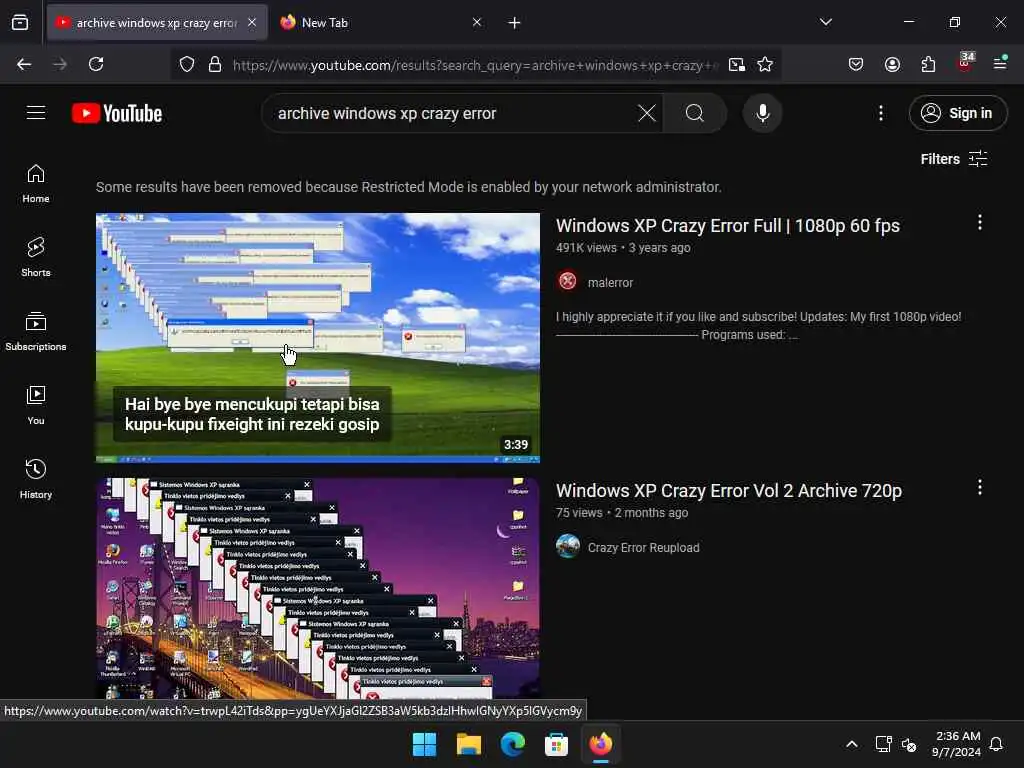Click the 75 views 2 months ago text
Viewport: 1024px width, 768px height.
[622, 513]
